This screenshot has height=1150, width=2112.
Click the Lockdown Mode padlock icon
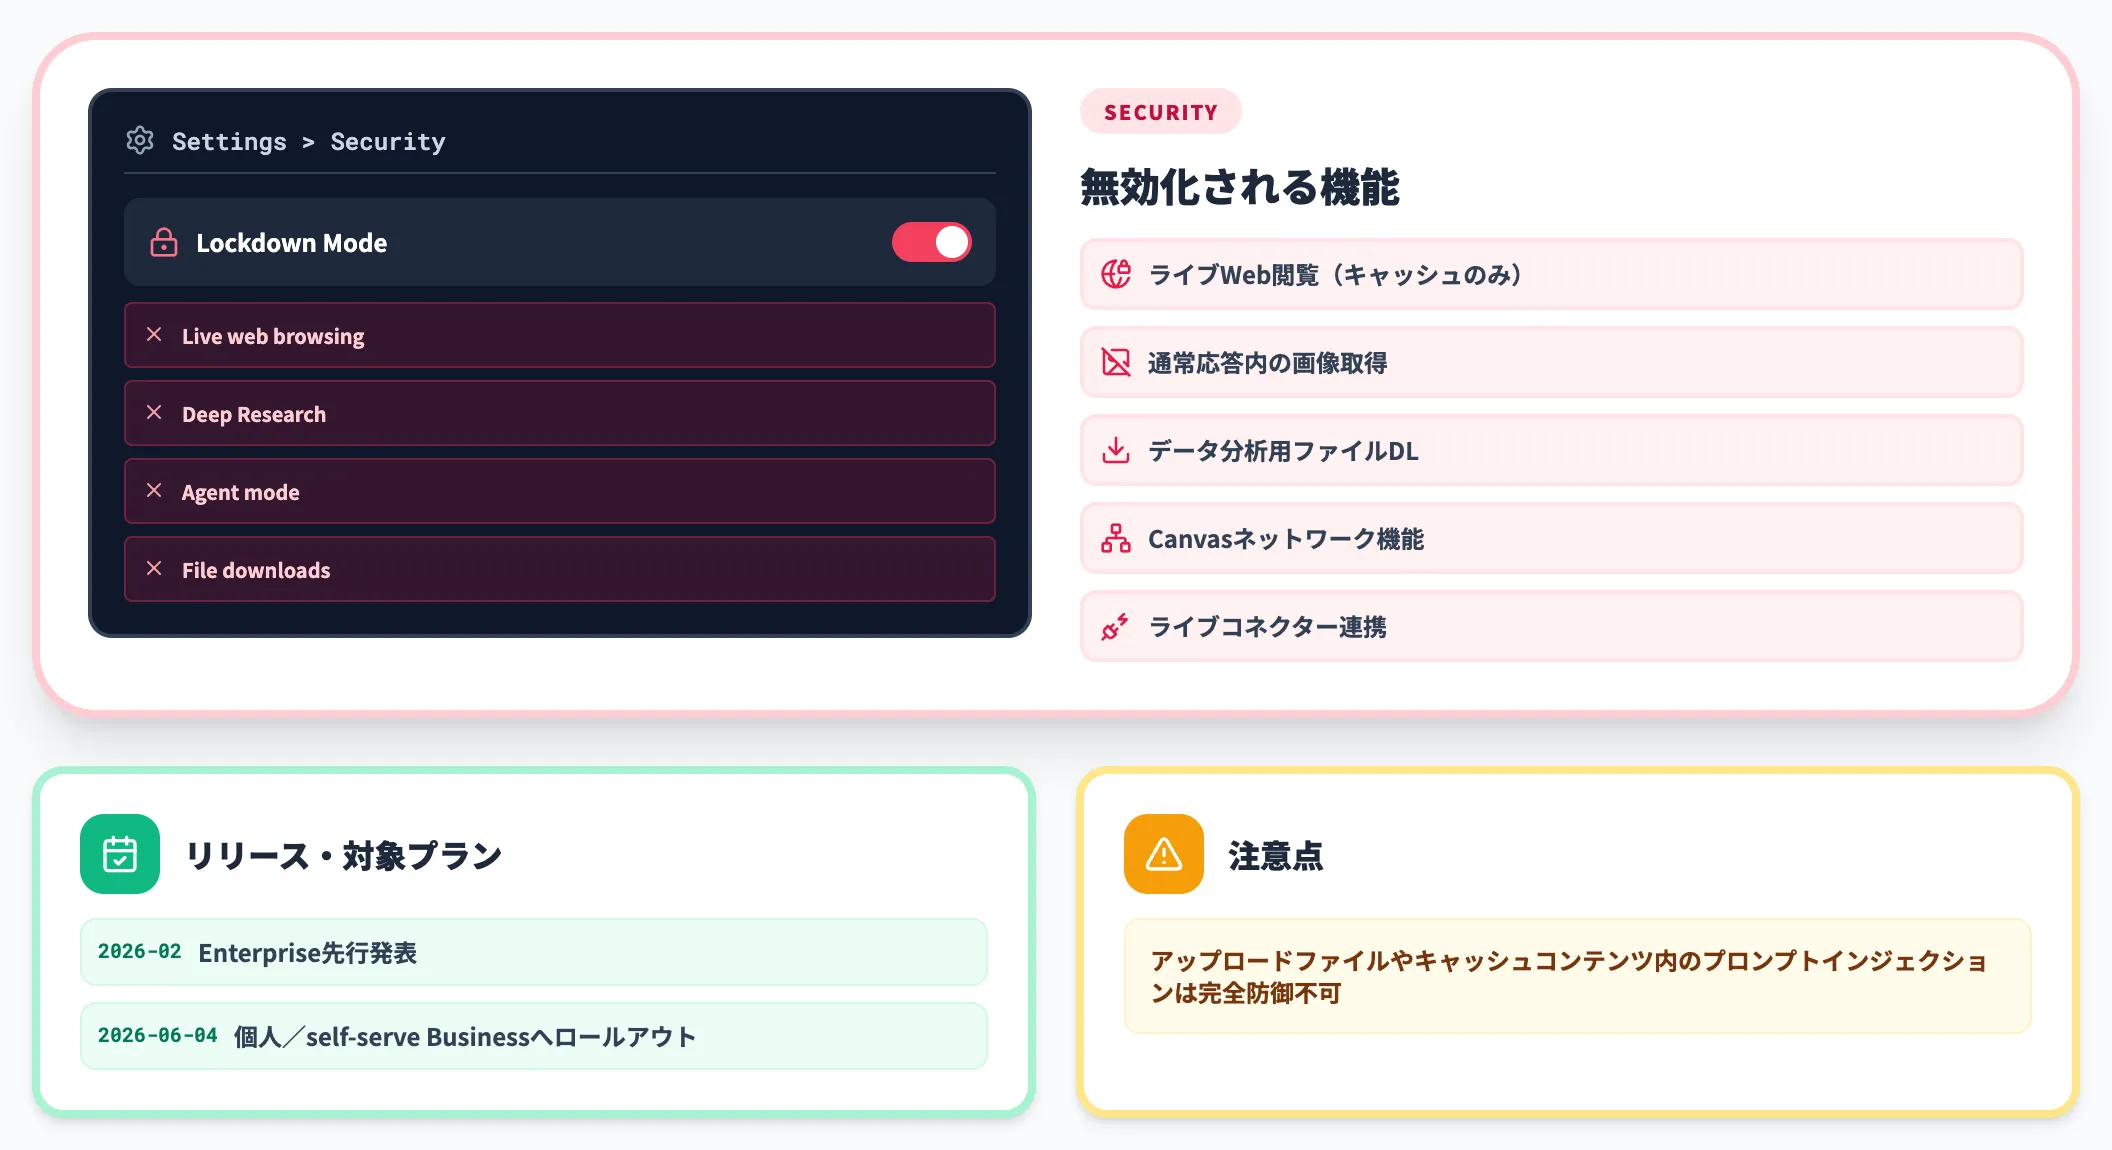tap(164, 243)
